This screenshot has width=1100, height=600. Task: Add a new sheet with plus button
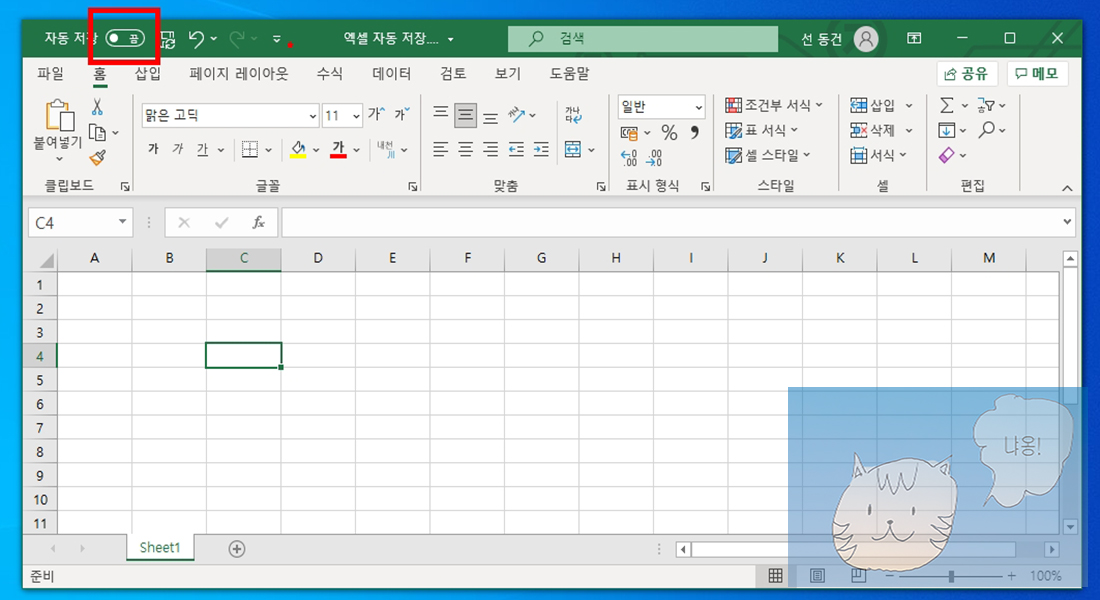tap(237, 549)
